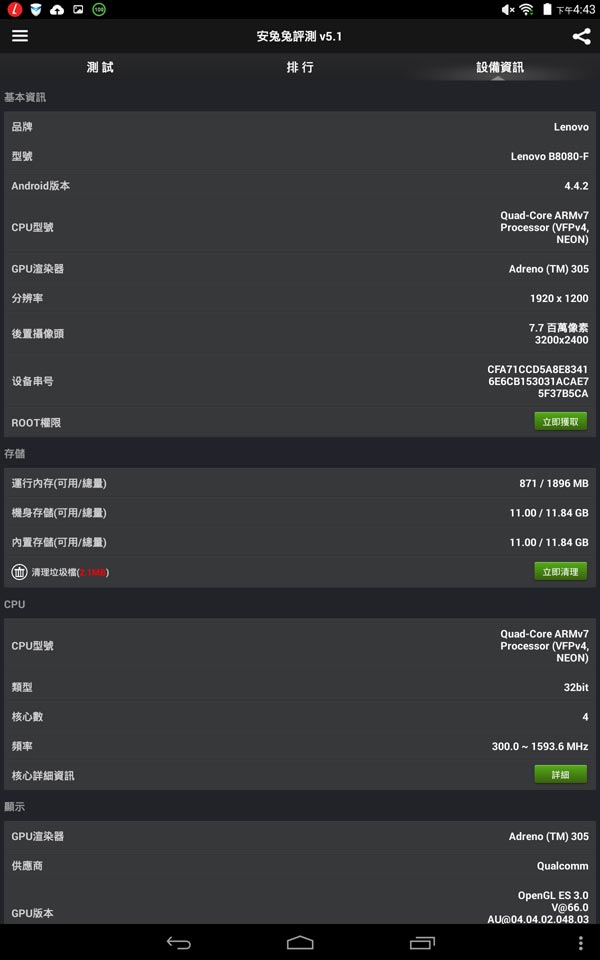Screen dimensions: 600x960
Task: Tap the cloud upload notification icon
Action: click(x=56, y=9)
